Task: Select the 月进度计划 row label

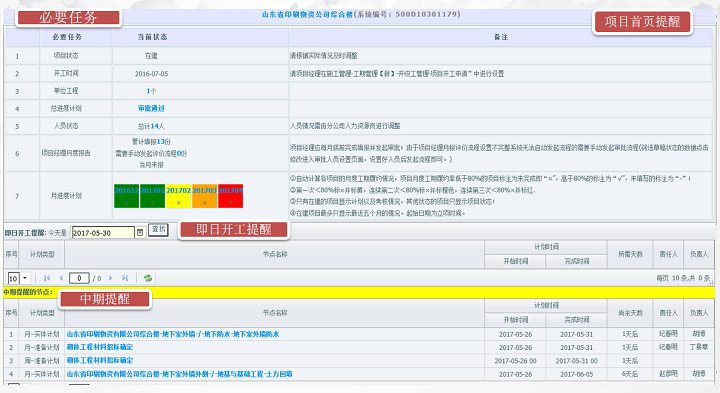Action: click(66, 196)
